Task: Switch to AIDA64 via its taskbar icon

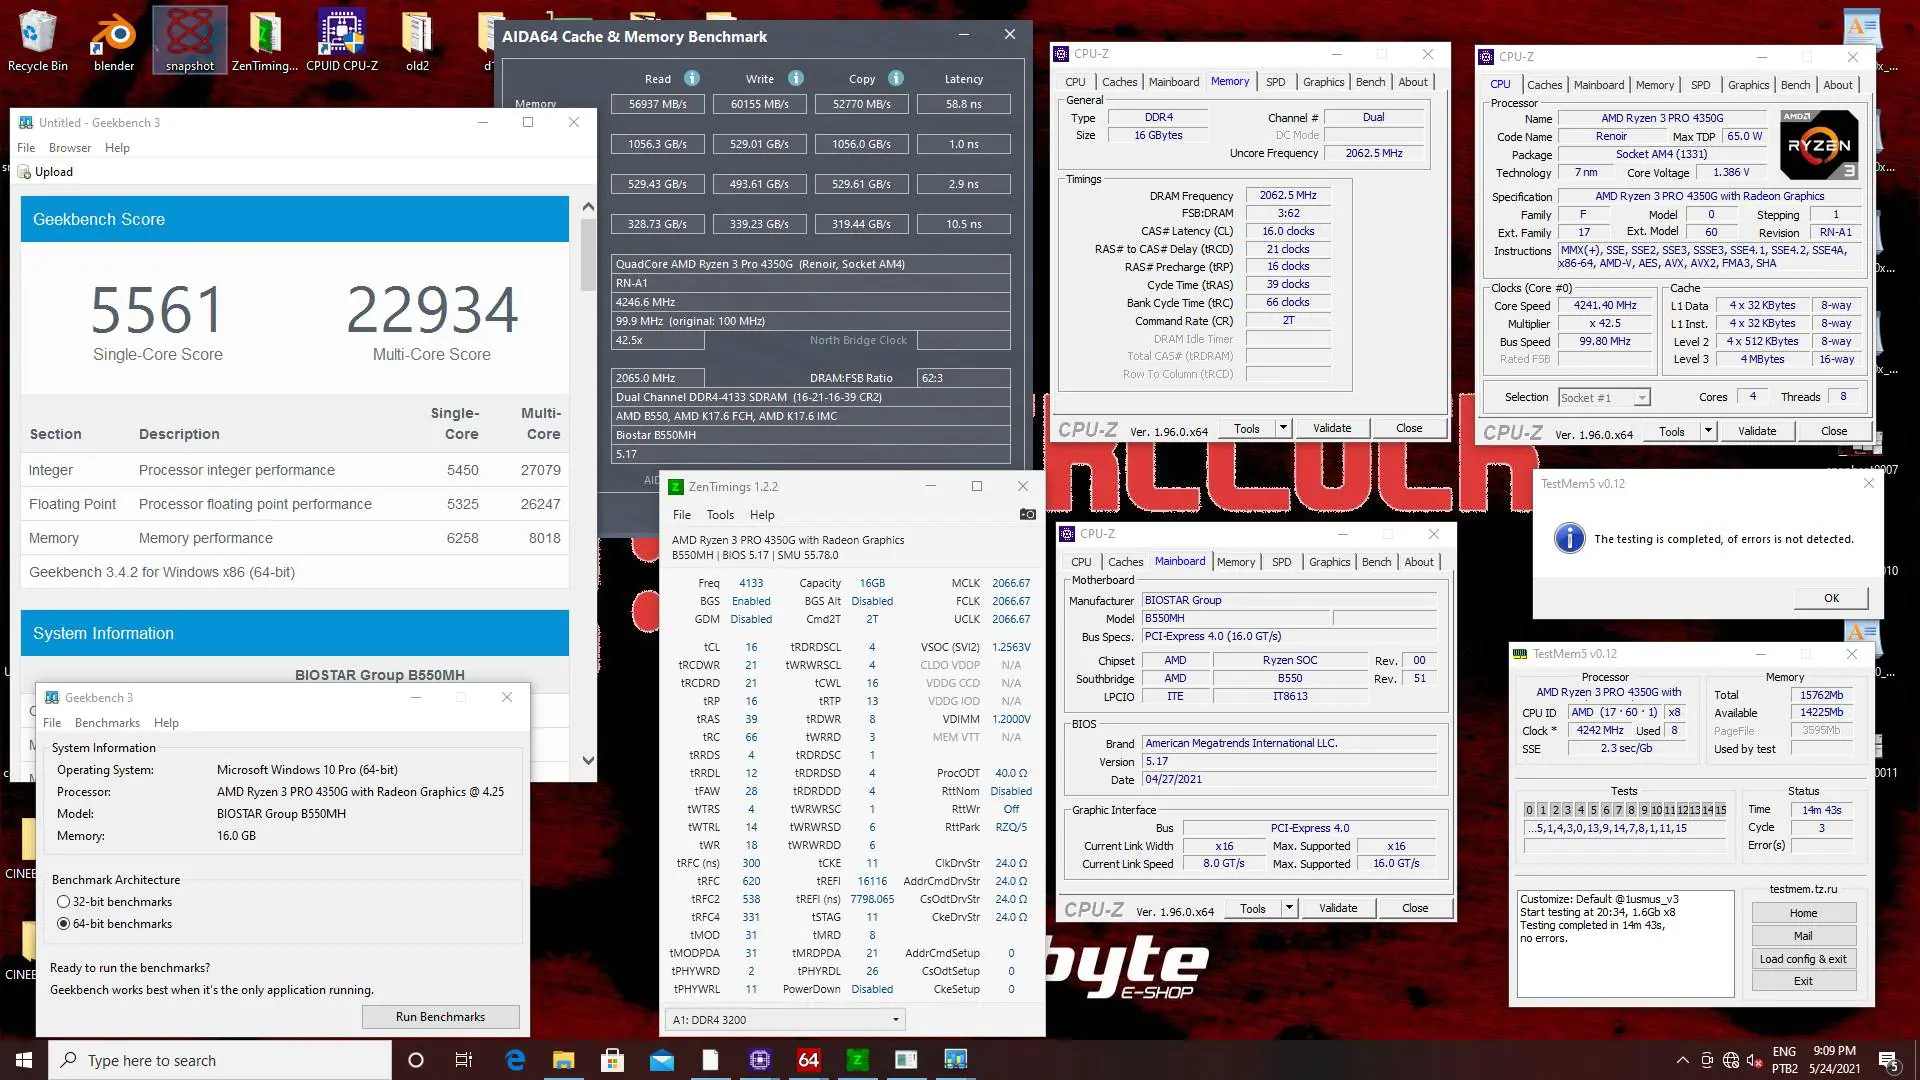Action: pos(809,1060)
